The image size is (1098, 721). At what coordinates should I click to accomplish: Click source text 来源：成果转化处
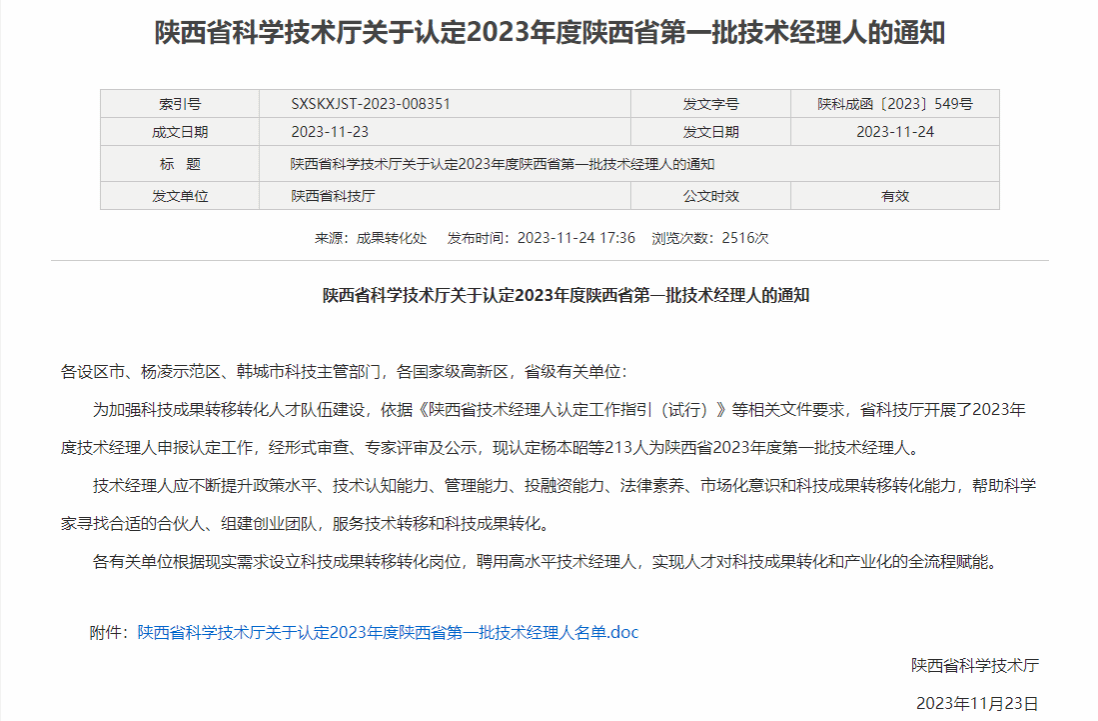[370, 238]
